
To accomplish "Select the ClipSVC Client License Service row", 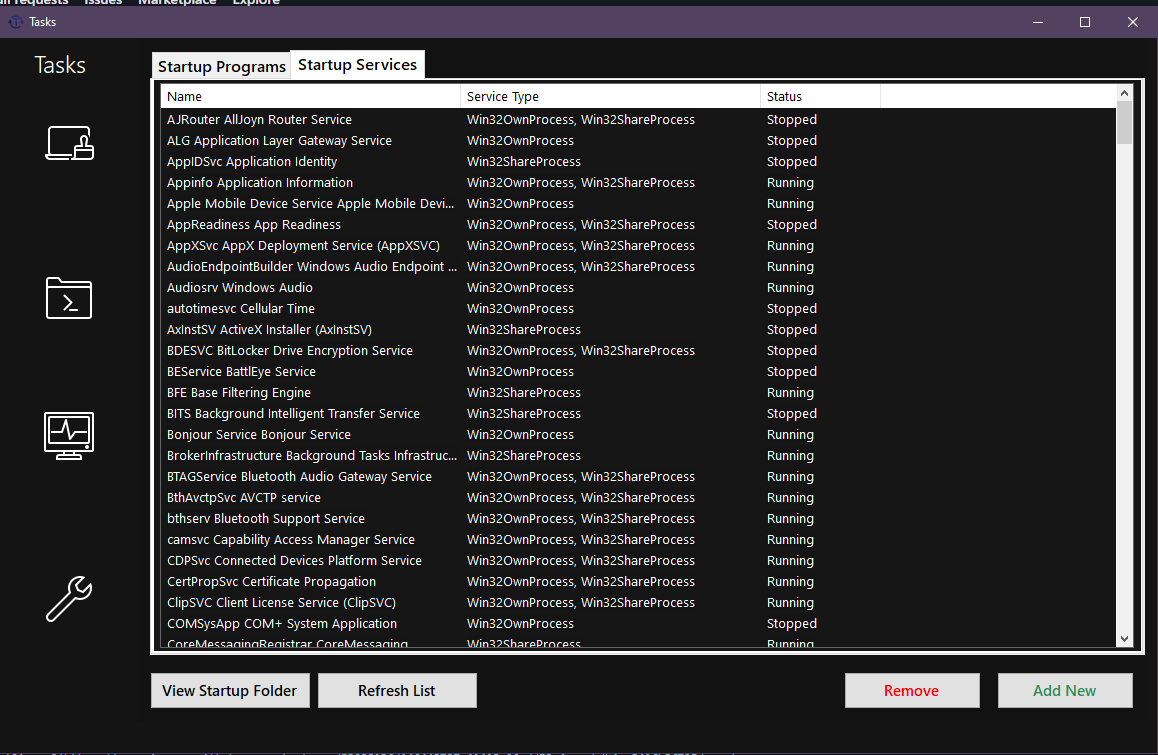I will (x=638, y=603).
